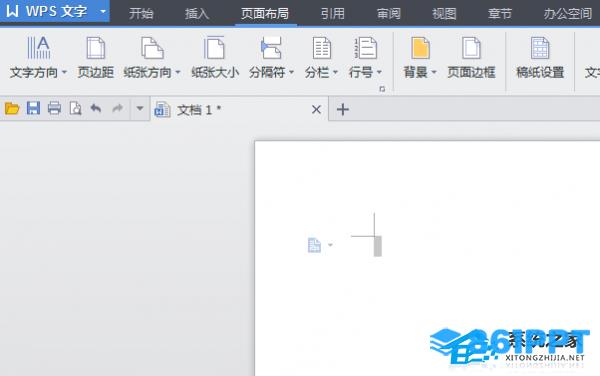Viewport: 600px width, 376px height.
Task: Open the WPS 文字 application menu
Action: tap(55, 11)
